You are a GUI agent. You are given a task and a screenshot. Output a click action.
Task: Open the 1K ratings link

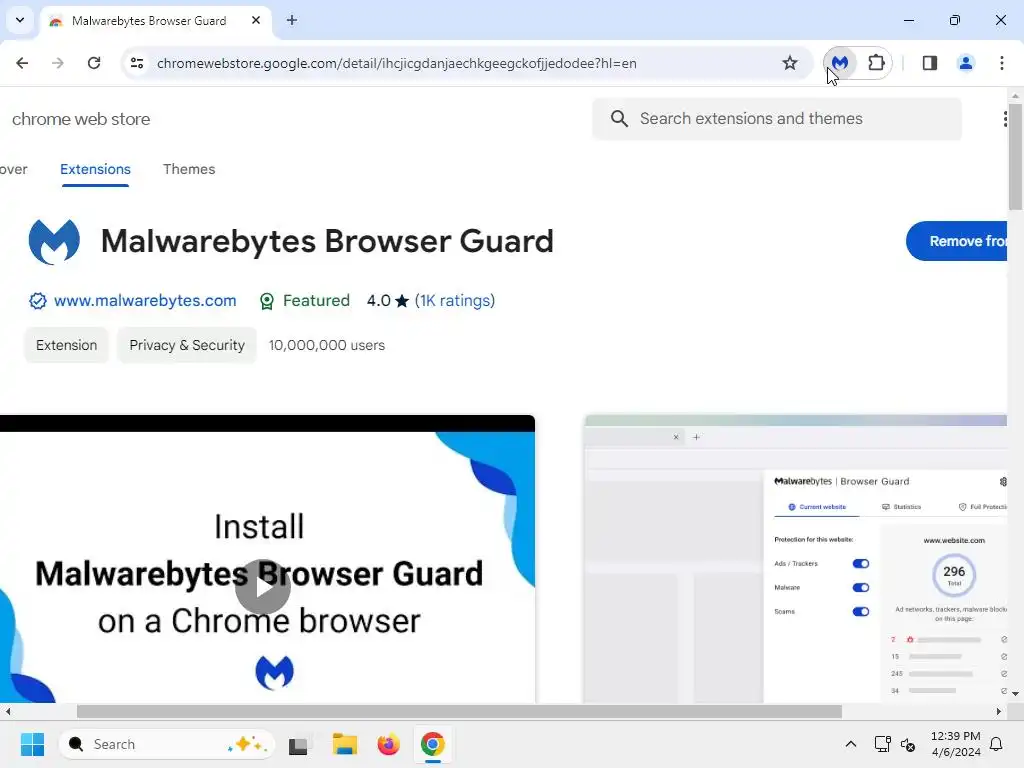coord(455,300)
